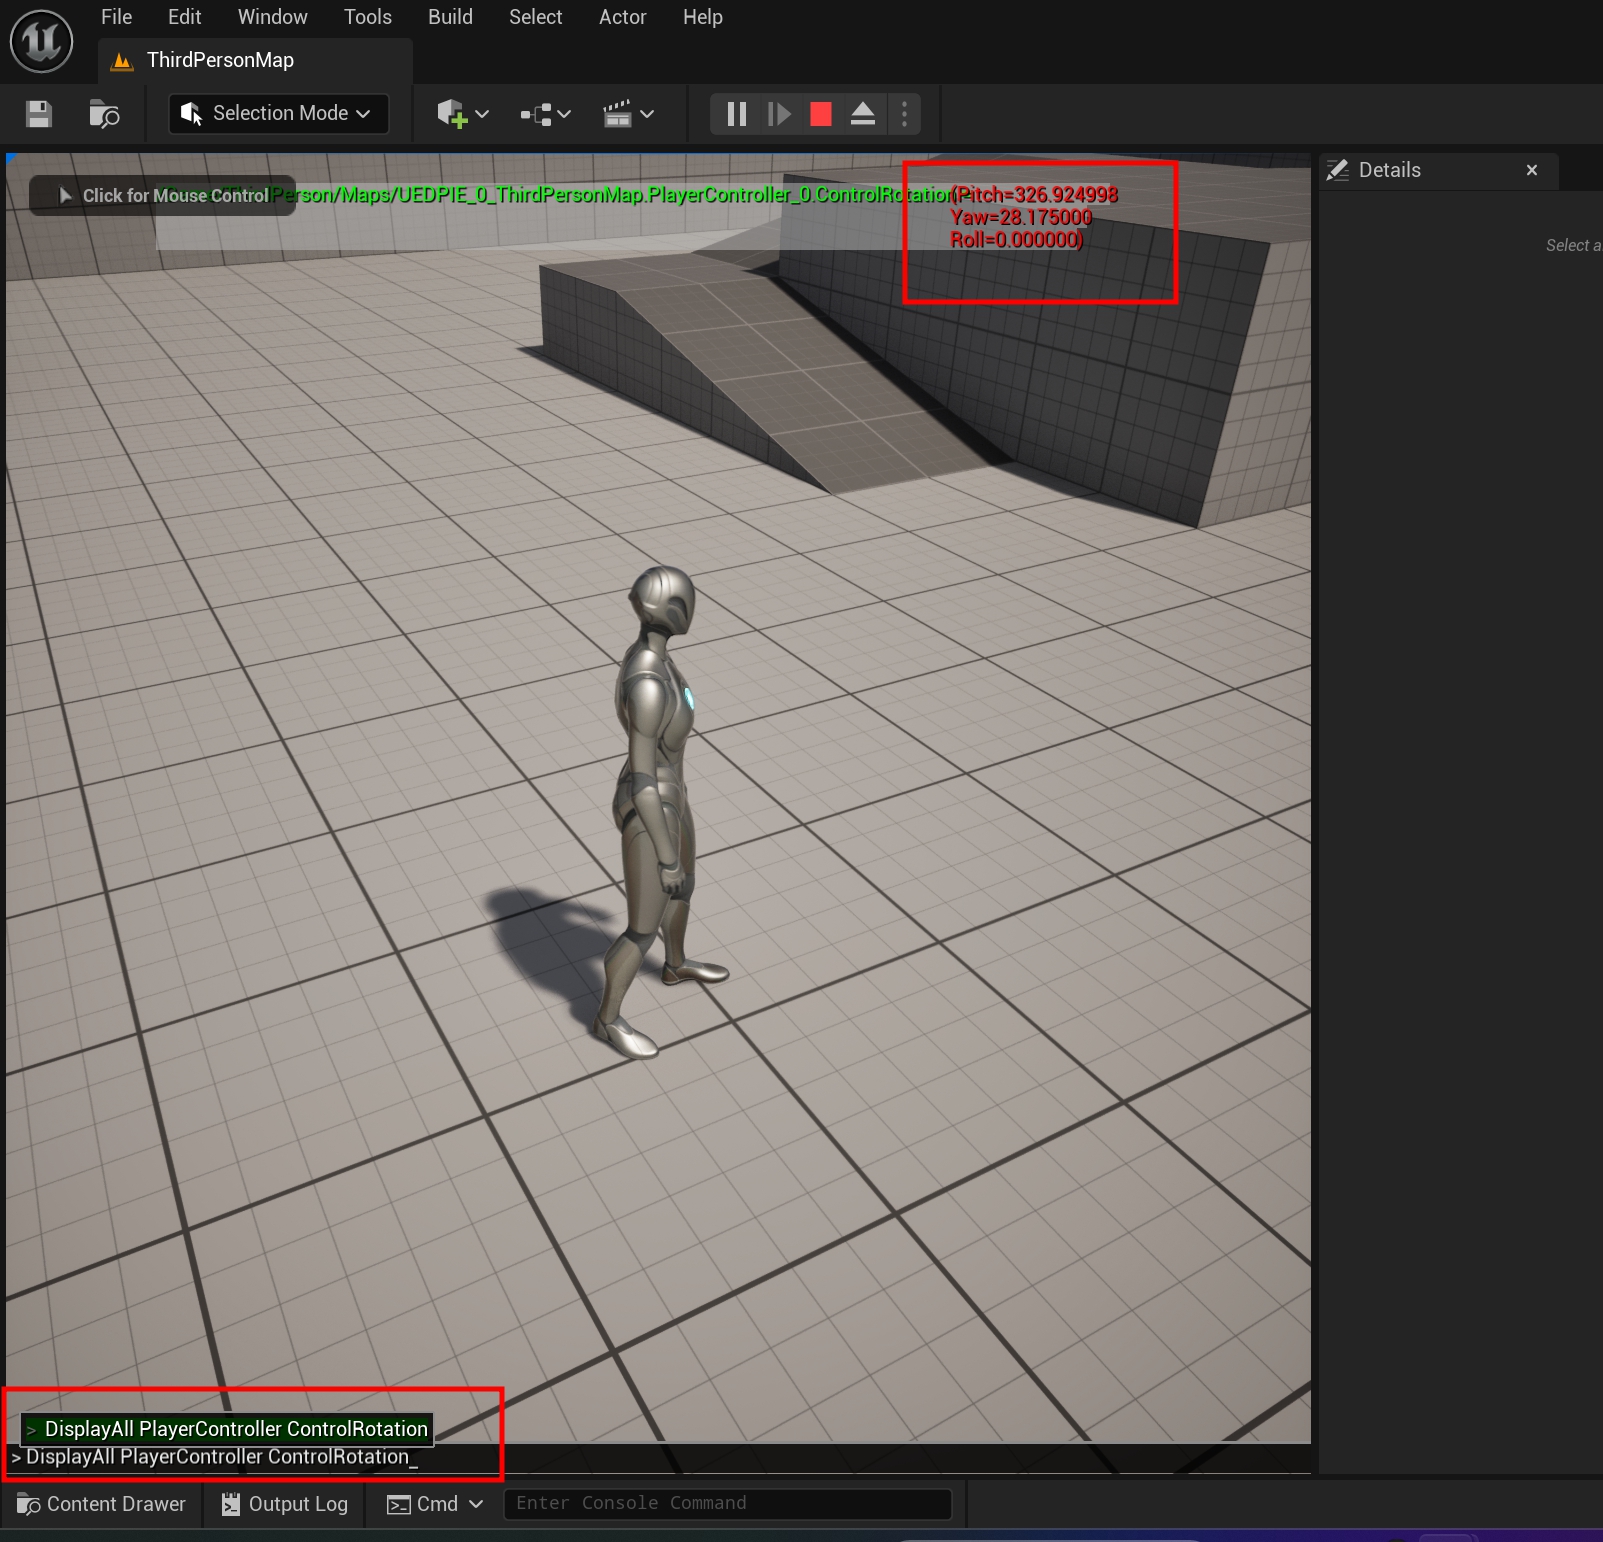Expand the Cmd console type dropdown

(x=435, y=1504)
